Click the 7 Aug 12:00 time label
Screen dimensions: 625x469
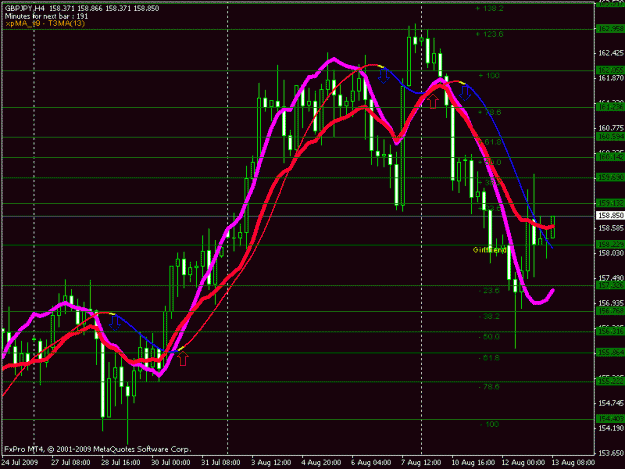click(421, 463)
